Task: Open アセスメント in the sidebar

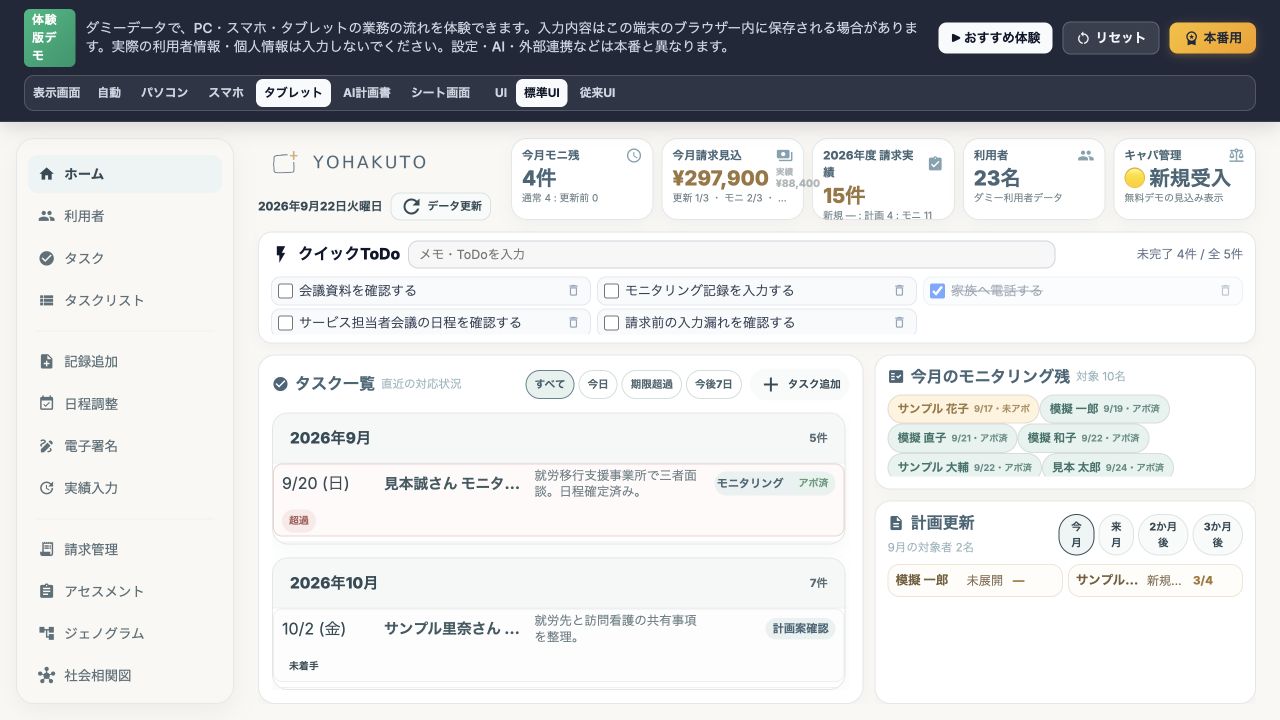Action: [125, 591]
